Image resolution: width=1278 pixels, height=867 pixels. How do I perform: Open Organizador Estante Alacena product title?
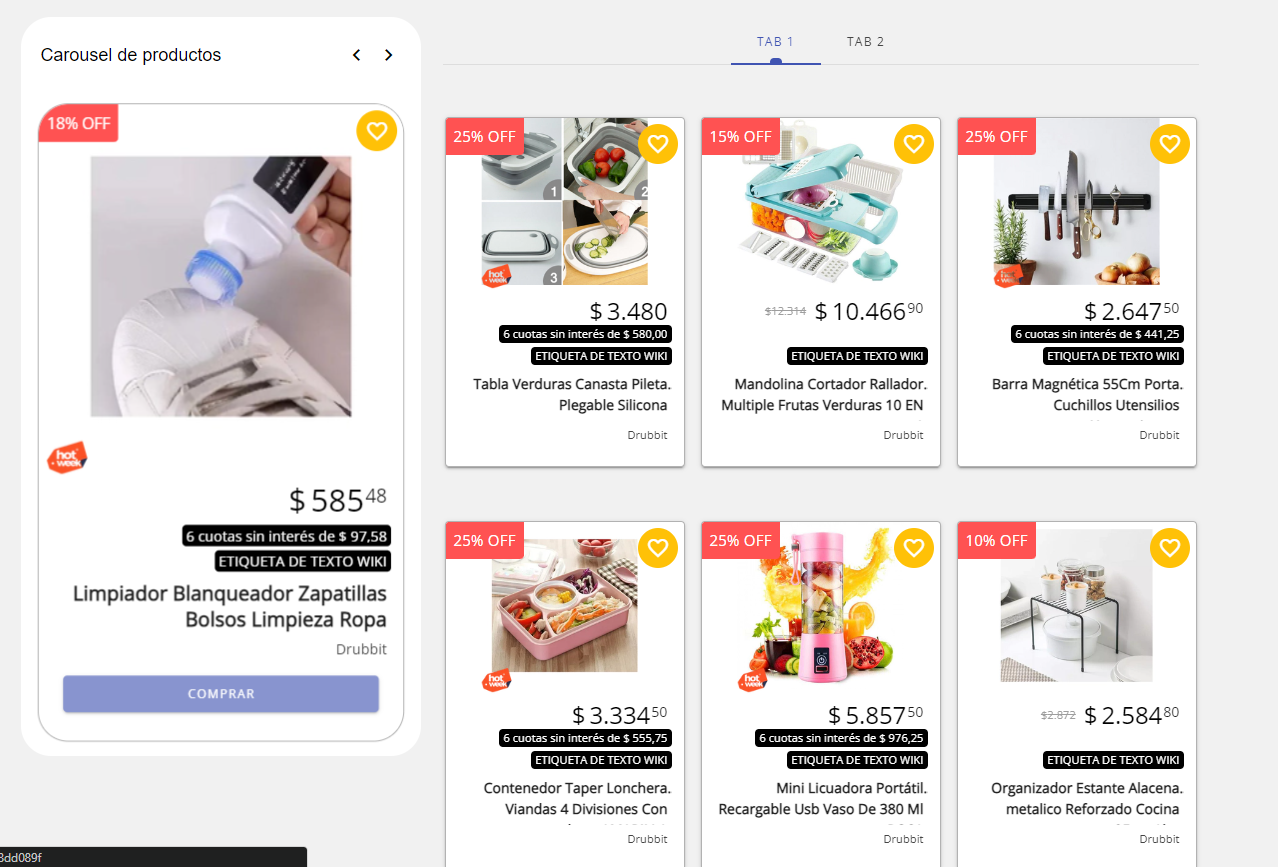tap(1084, 798)
